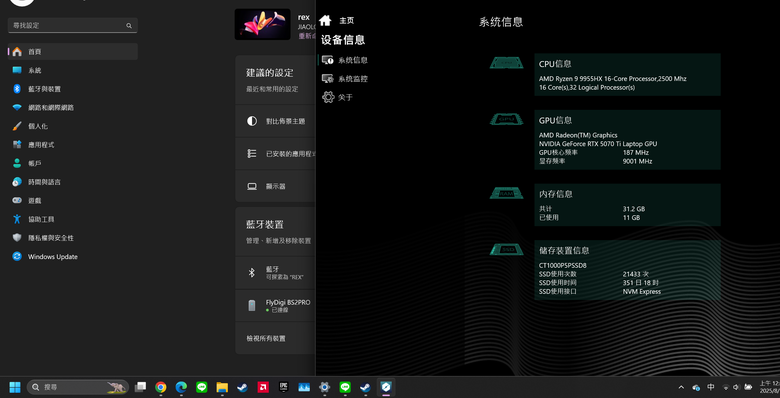This screenshot has width=780, height=398.
Task: Select 協助工具 accessibility icon in sidebar
Action: coord(17,219)
